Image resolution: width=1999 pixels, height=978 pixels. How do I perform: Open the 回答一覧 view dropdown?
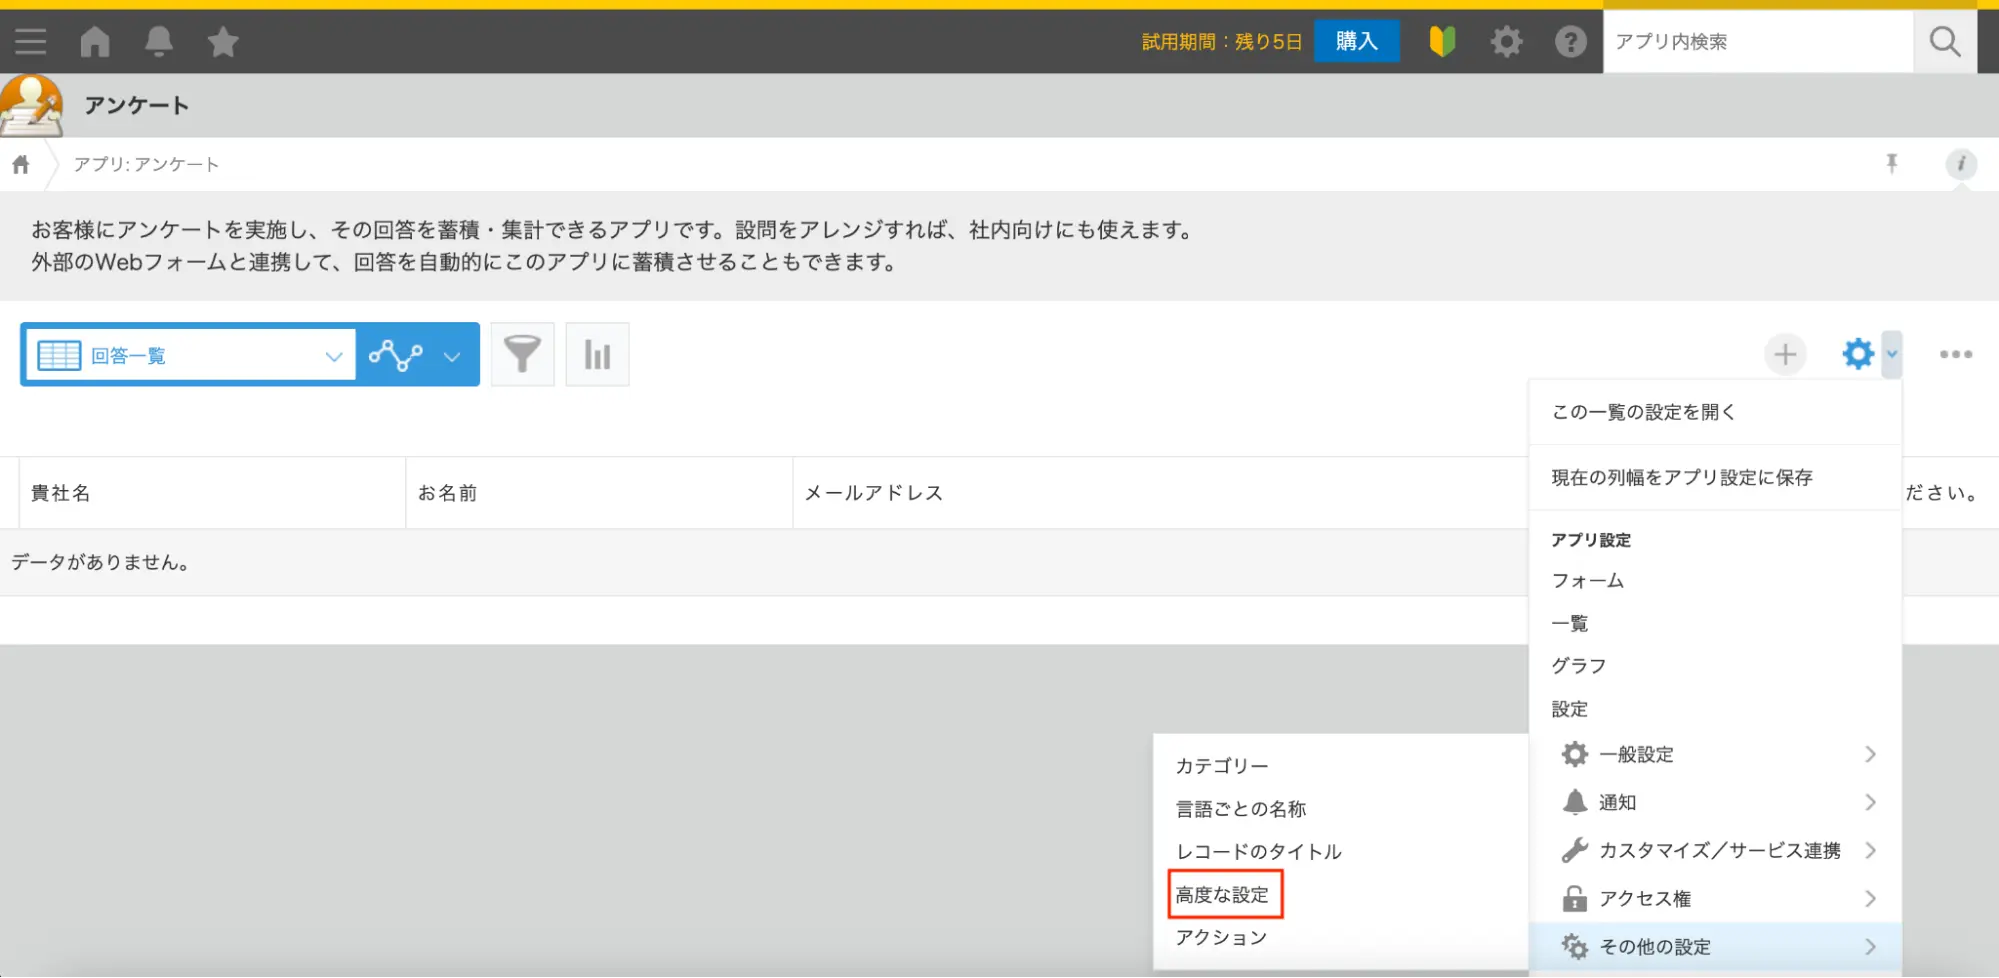pos(190,355)
